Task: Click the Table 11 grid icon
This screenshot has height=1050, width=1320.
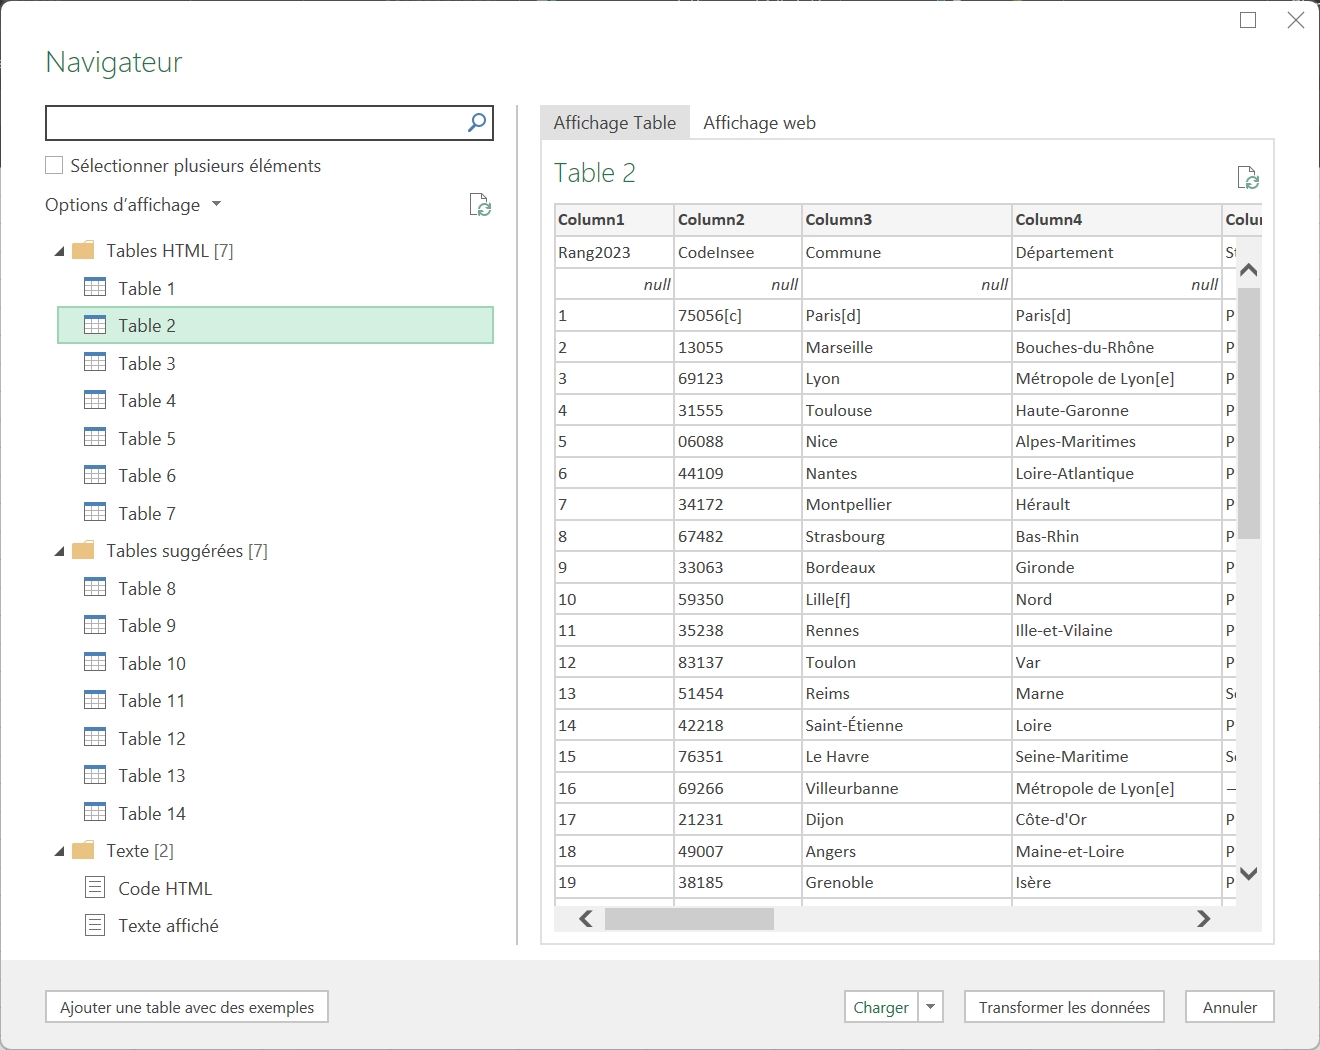Action: pos(95,700)
